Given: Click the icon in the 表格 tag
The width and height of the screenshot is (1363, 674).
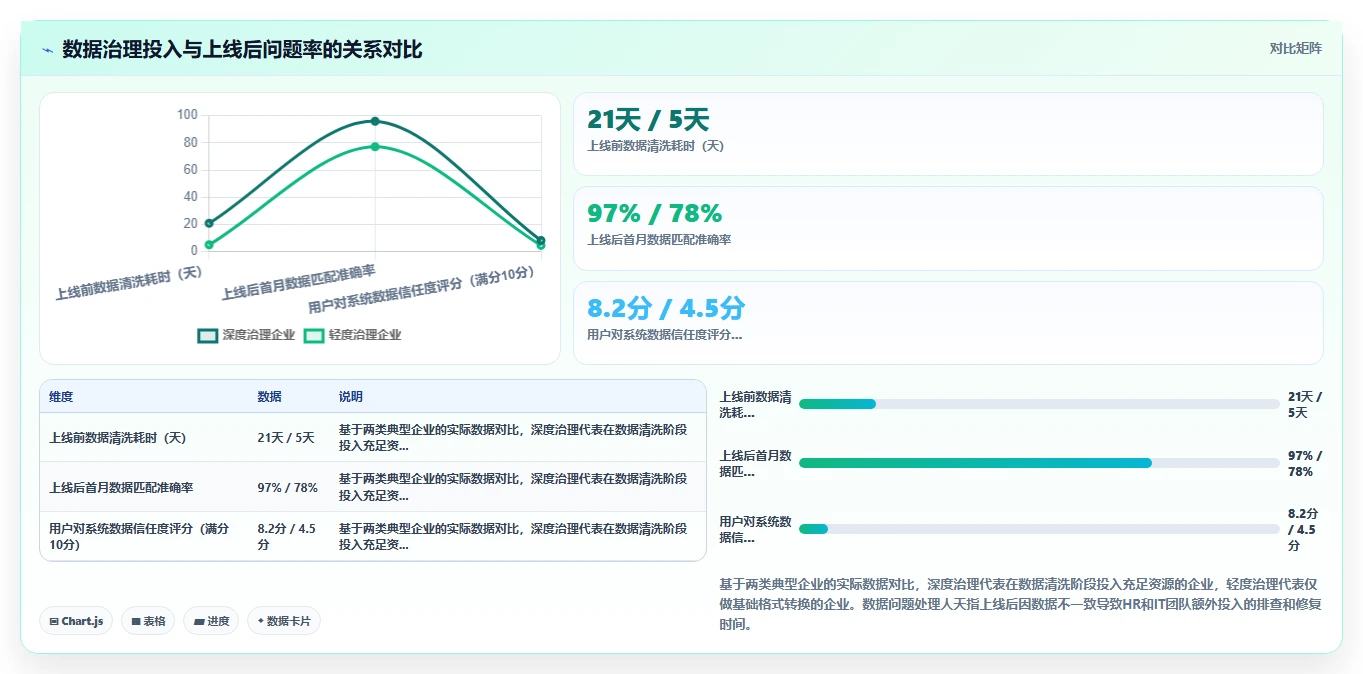Looking at the screenshot, I should (136, 621).
